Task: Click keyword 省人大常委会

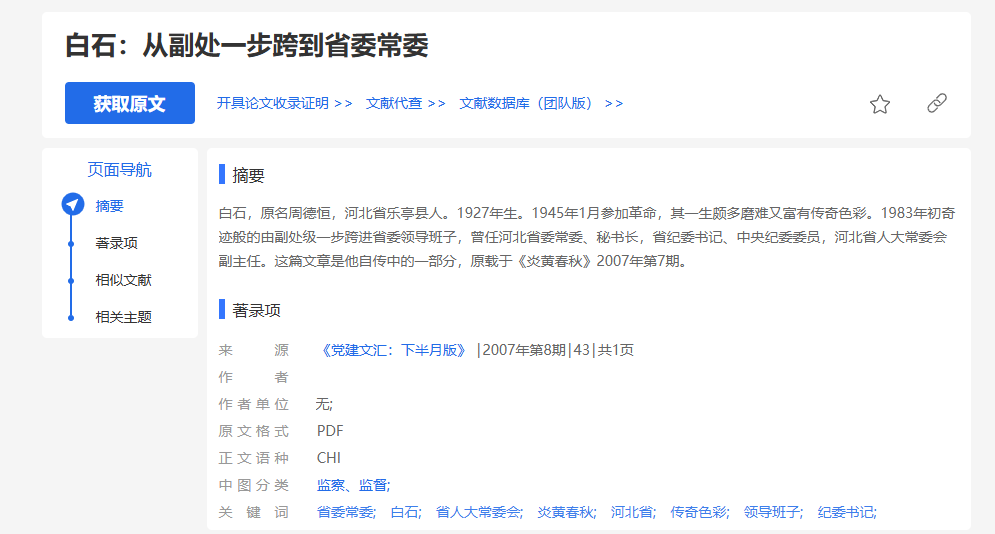Action: tap(478, 512)
